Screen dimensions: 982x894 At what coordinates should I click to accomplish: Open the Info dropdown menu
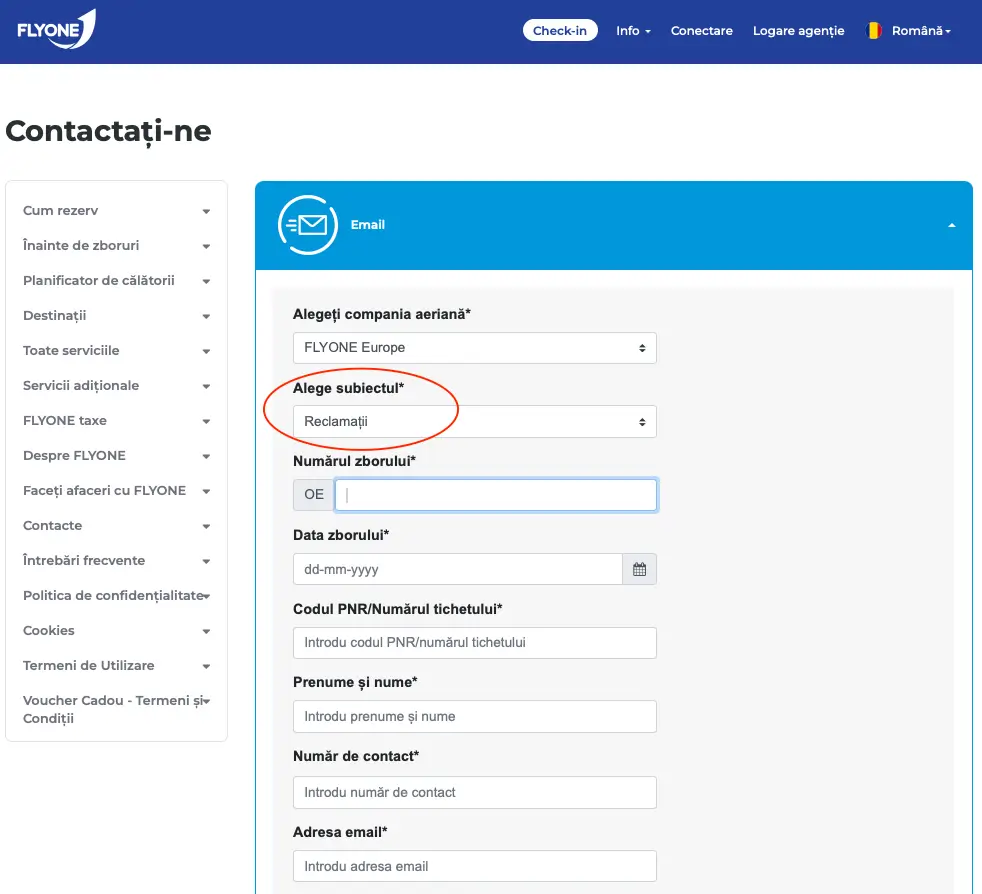pyautogui.click(x=633, y=31)
